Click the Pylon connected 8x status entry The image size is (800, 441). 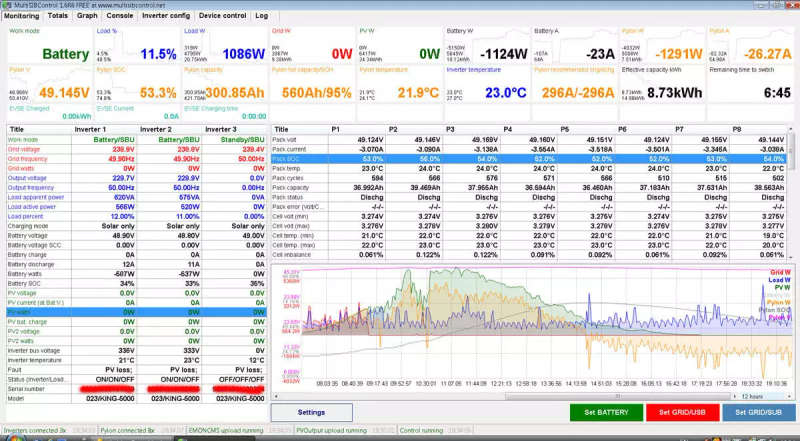pyautogui.click(x=128, y=431)
